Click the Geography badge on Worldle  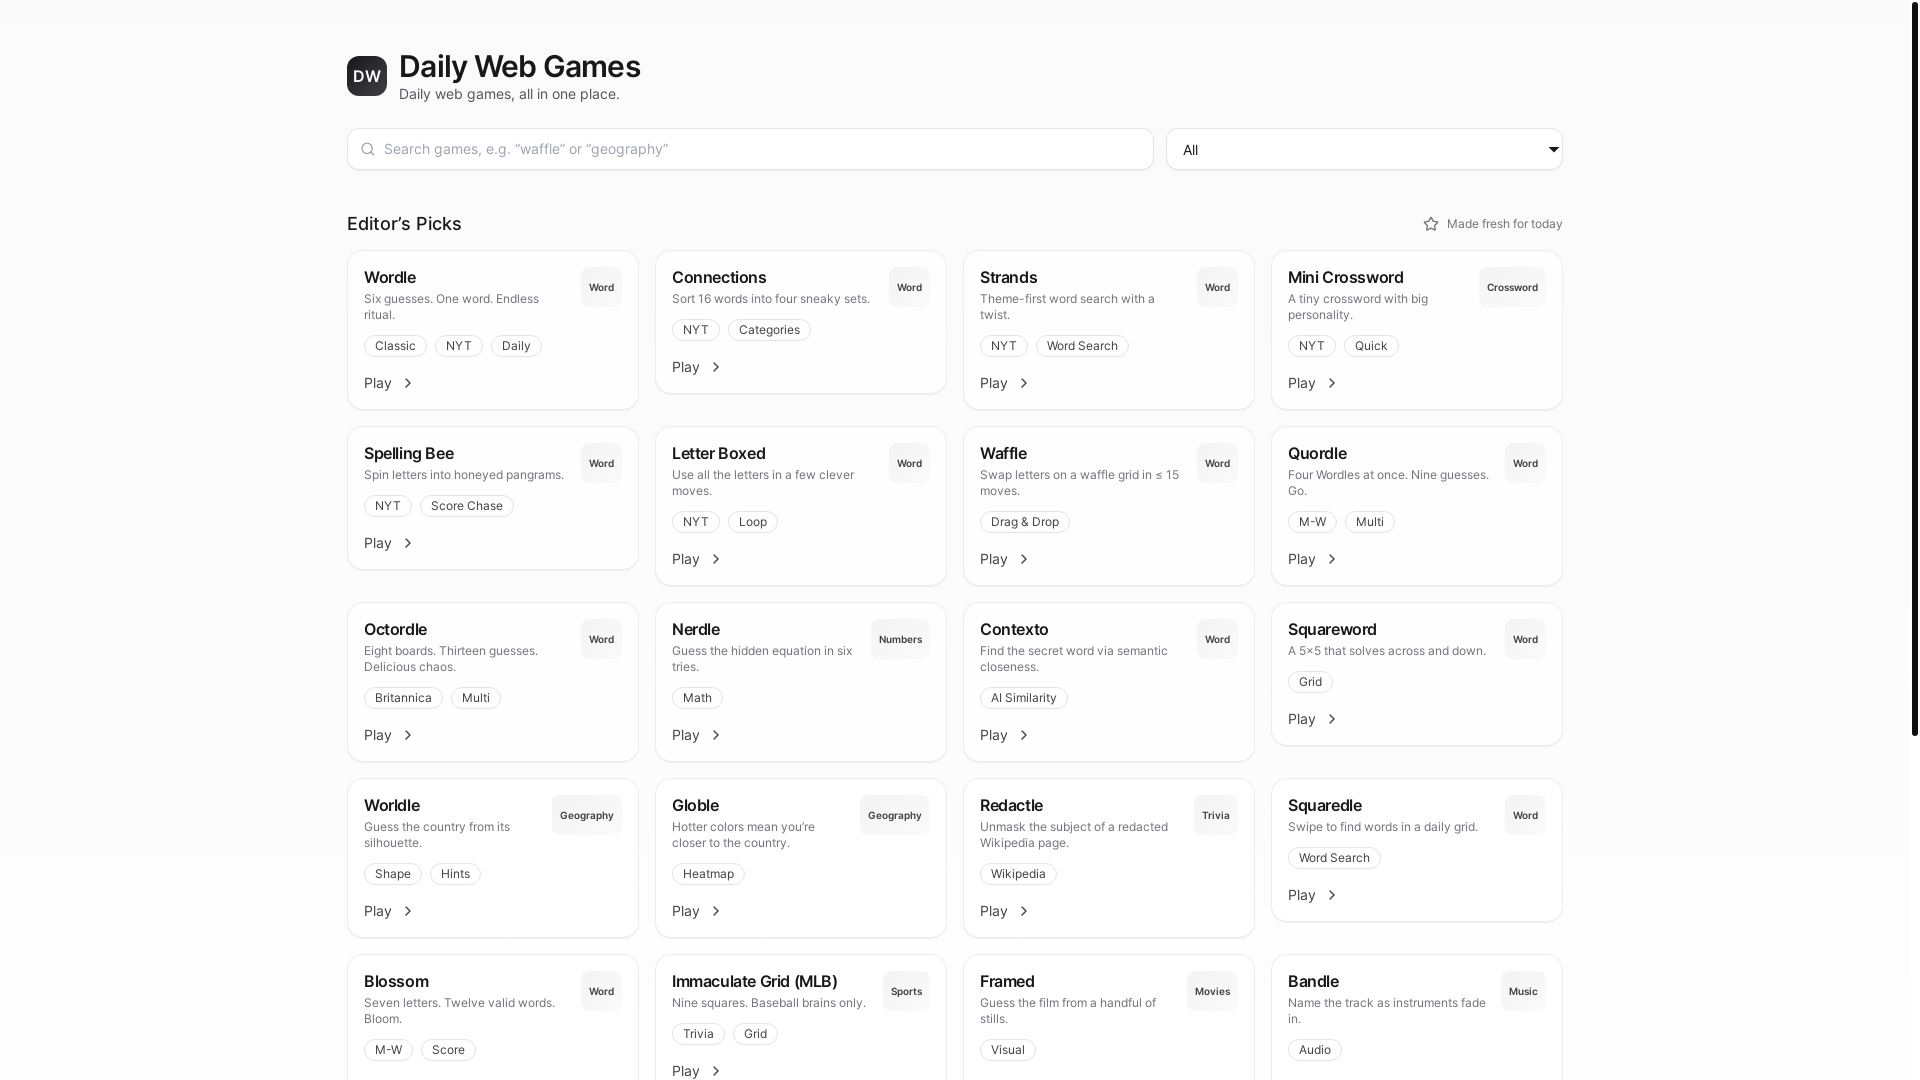tap(587, 815)
